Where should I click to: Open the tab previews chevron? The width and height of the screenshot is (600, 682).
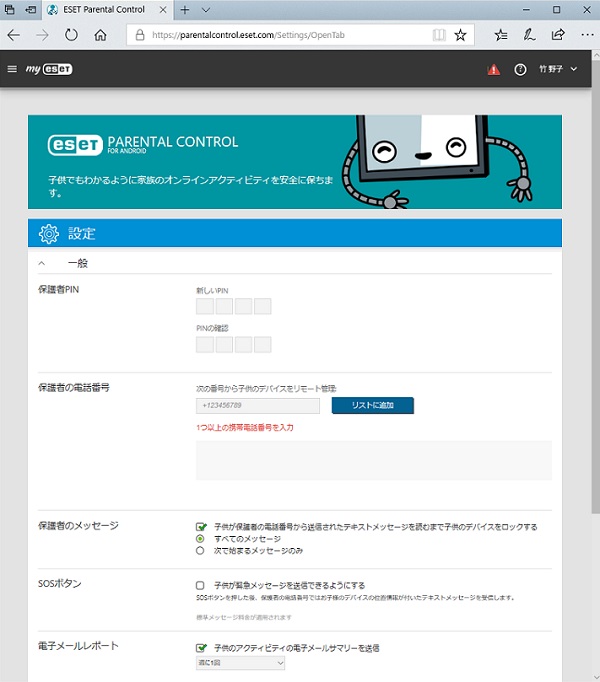206,10
